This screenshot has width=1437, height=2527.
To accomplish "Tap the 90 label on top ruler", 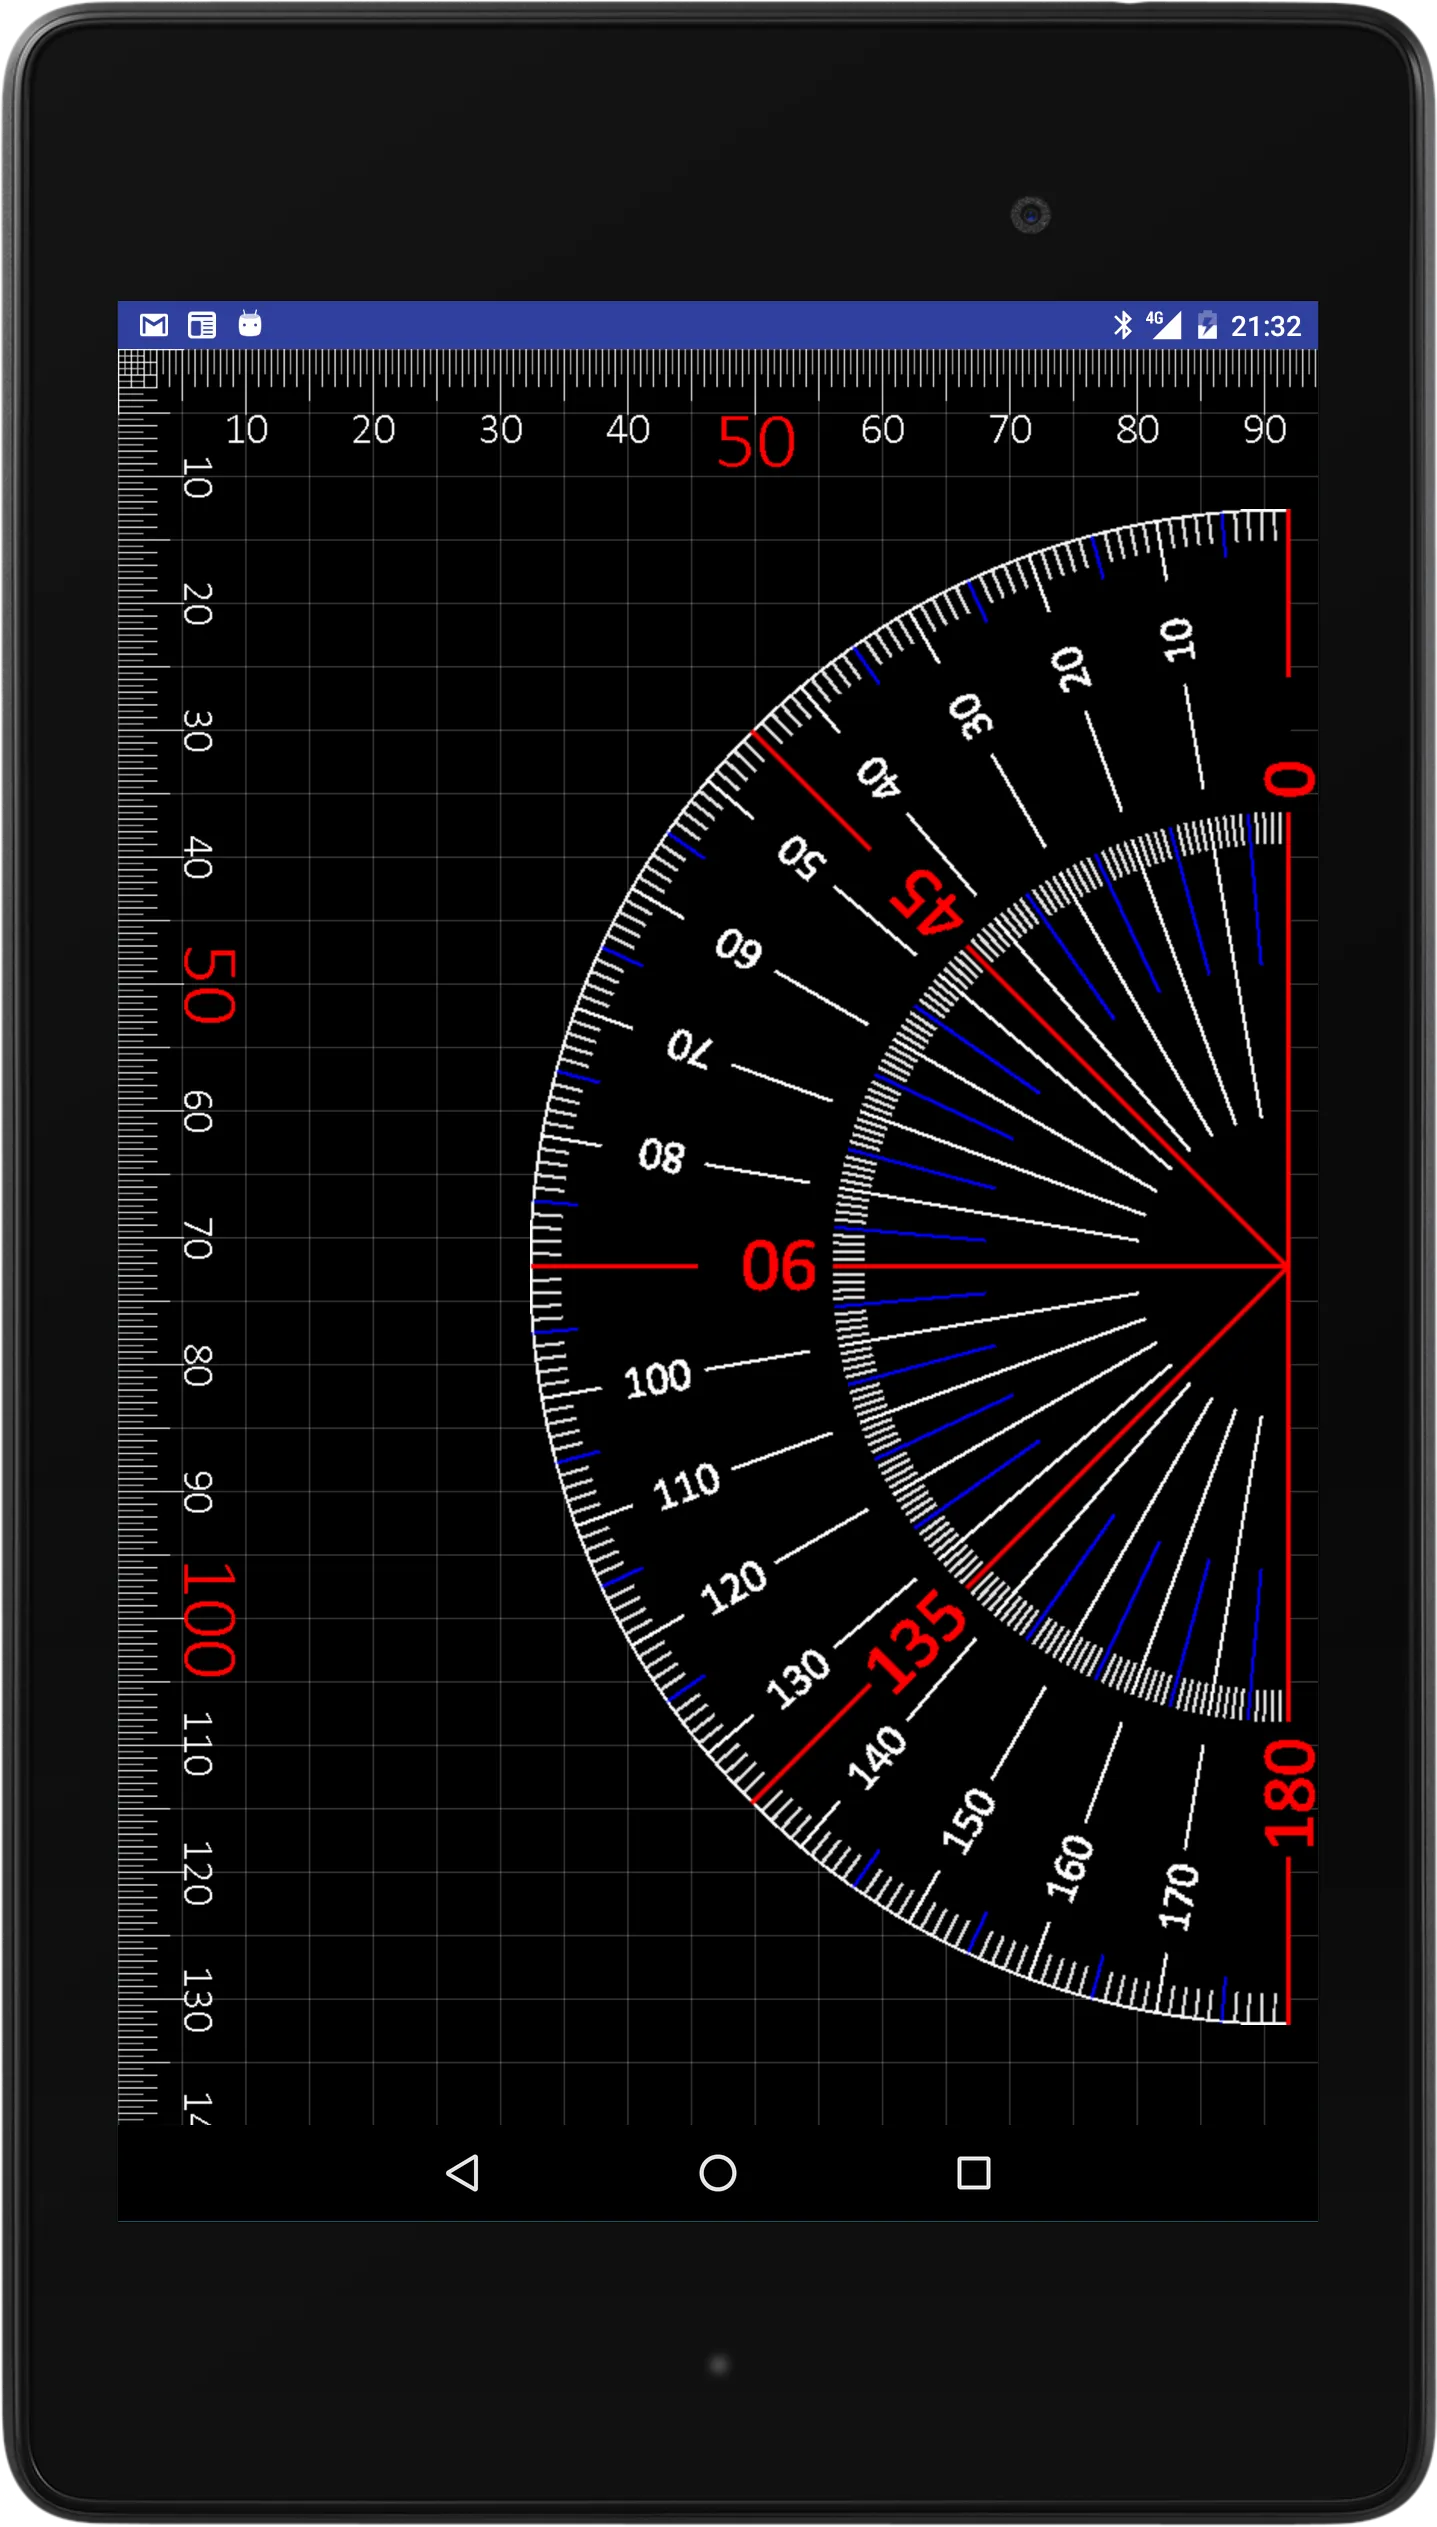I will pos(1265,430).
